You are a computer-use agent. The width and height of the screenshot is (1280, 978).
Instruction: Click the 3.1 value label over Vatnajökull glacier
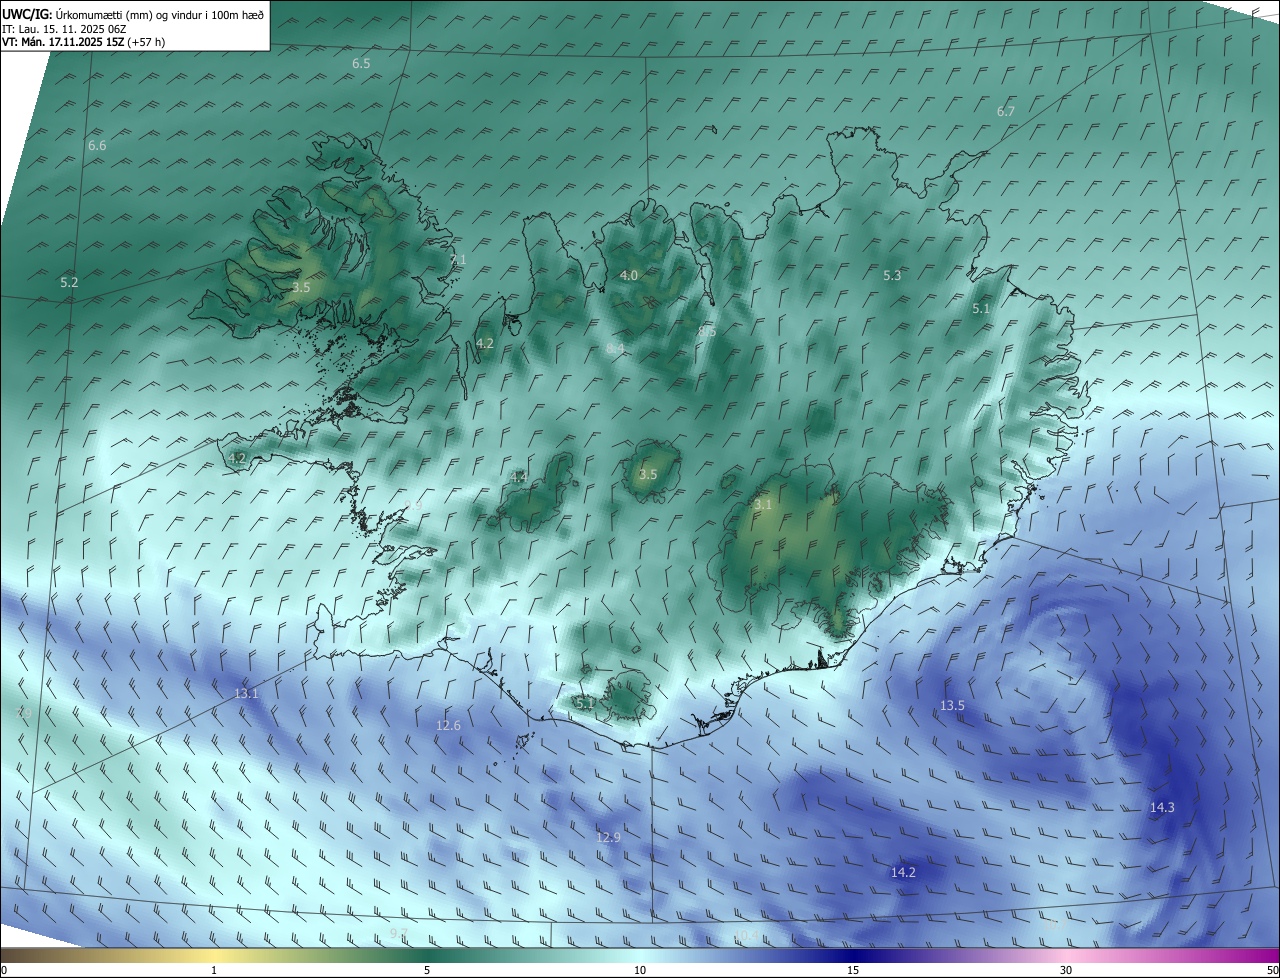coord(763,505)
